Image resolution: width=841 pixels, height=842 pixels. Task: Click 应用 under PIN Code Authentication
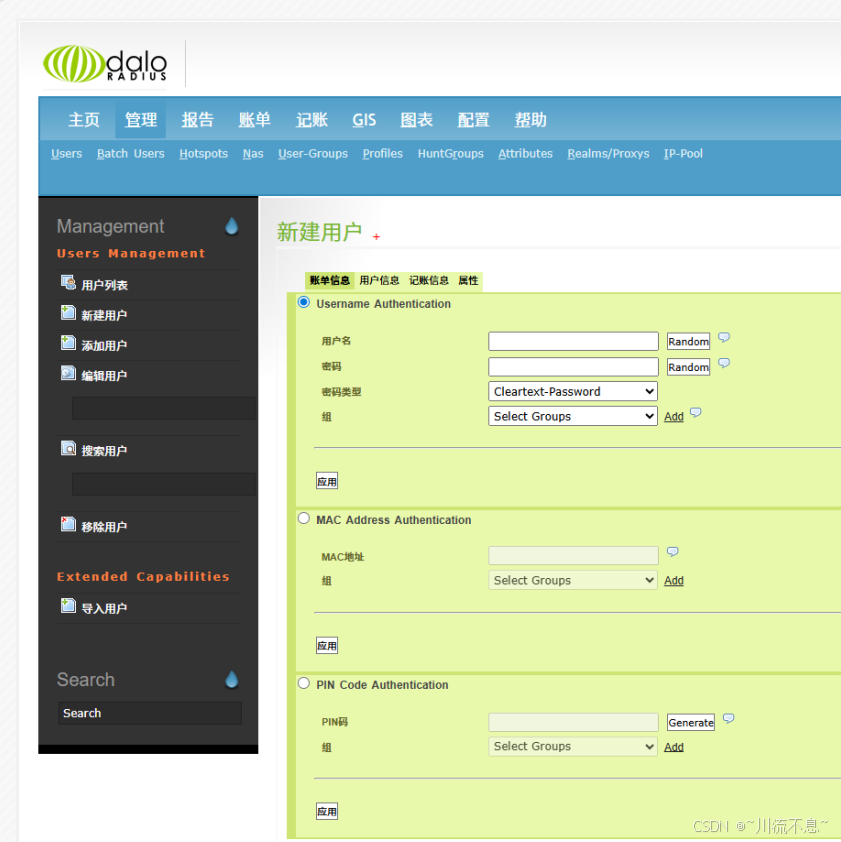(x=327, y=811)
